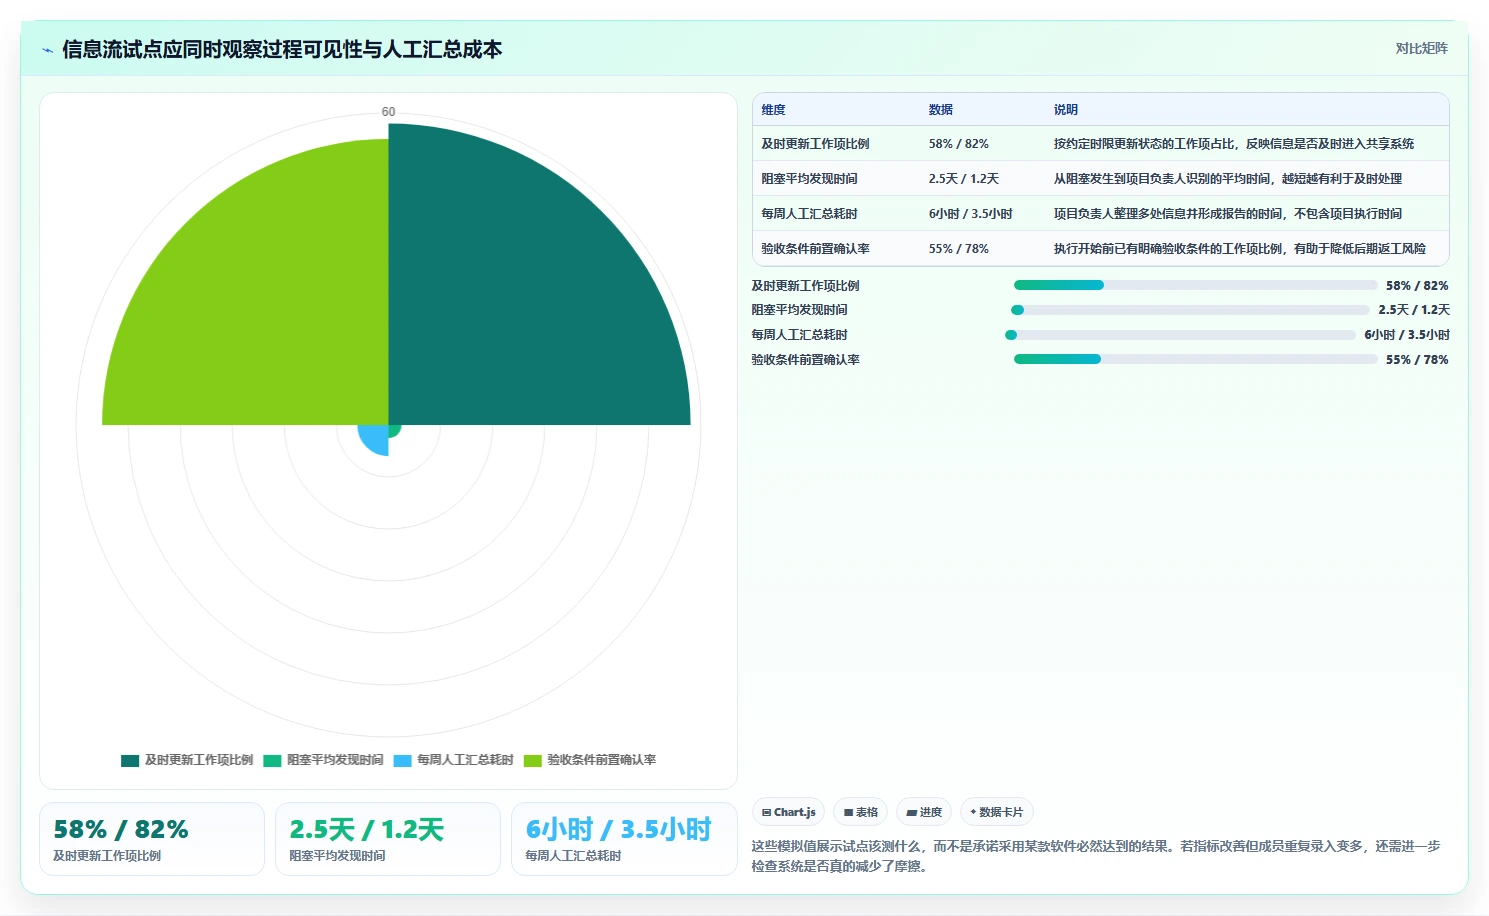Viewport: 1489px width, 916px height.
Task: Click table value 6小时 / 3.5小时
Action: [x=970, y=214]
